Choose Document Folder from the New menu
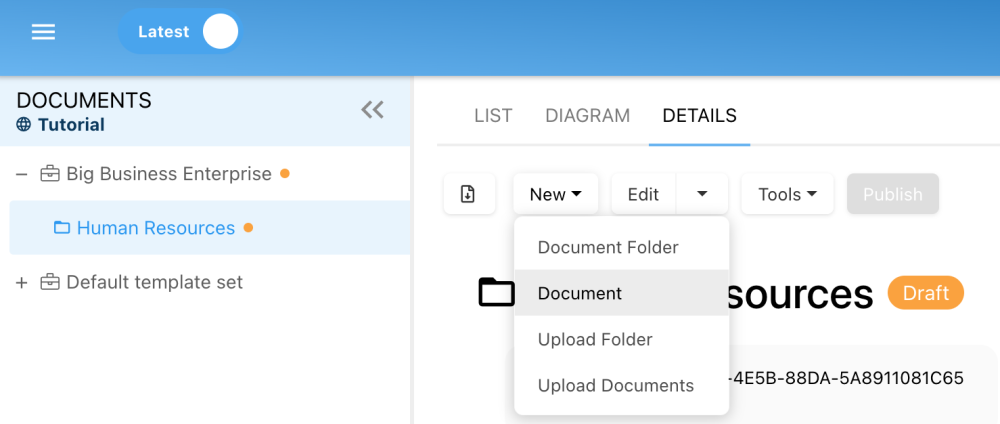Viewport: 1000px width, 424px height. coord(608,247)
